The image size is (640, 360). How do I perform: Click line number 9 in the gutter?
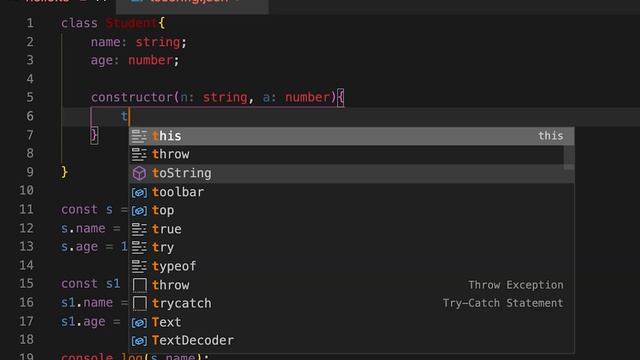click(x=30, y=172)
